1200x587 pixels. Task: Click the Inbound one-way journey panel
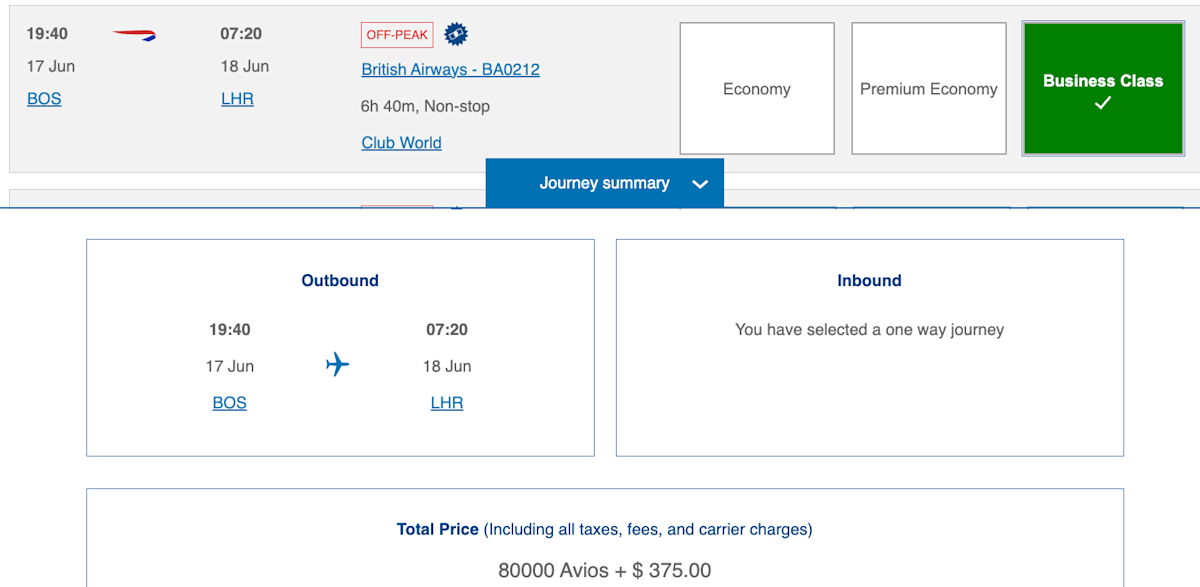(x=869, y=347)
